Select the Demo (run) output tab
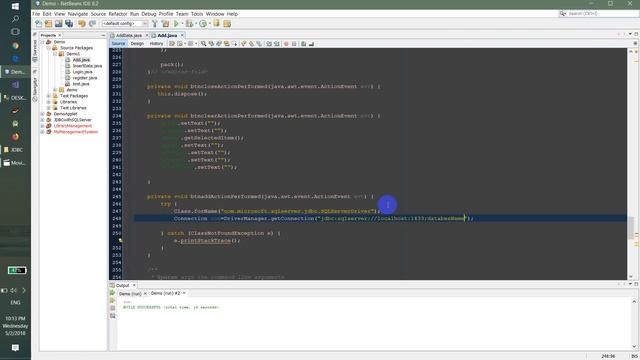The image size is (640, 360). point(130,293)
